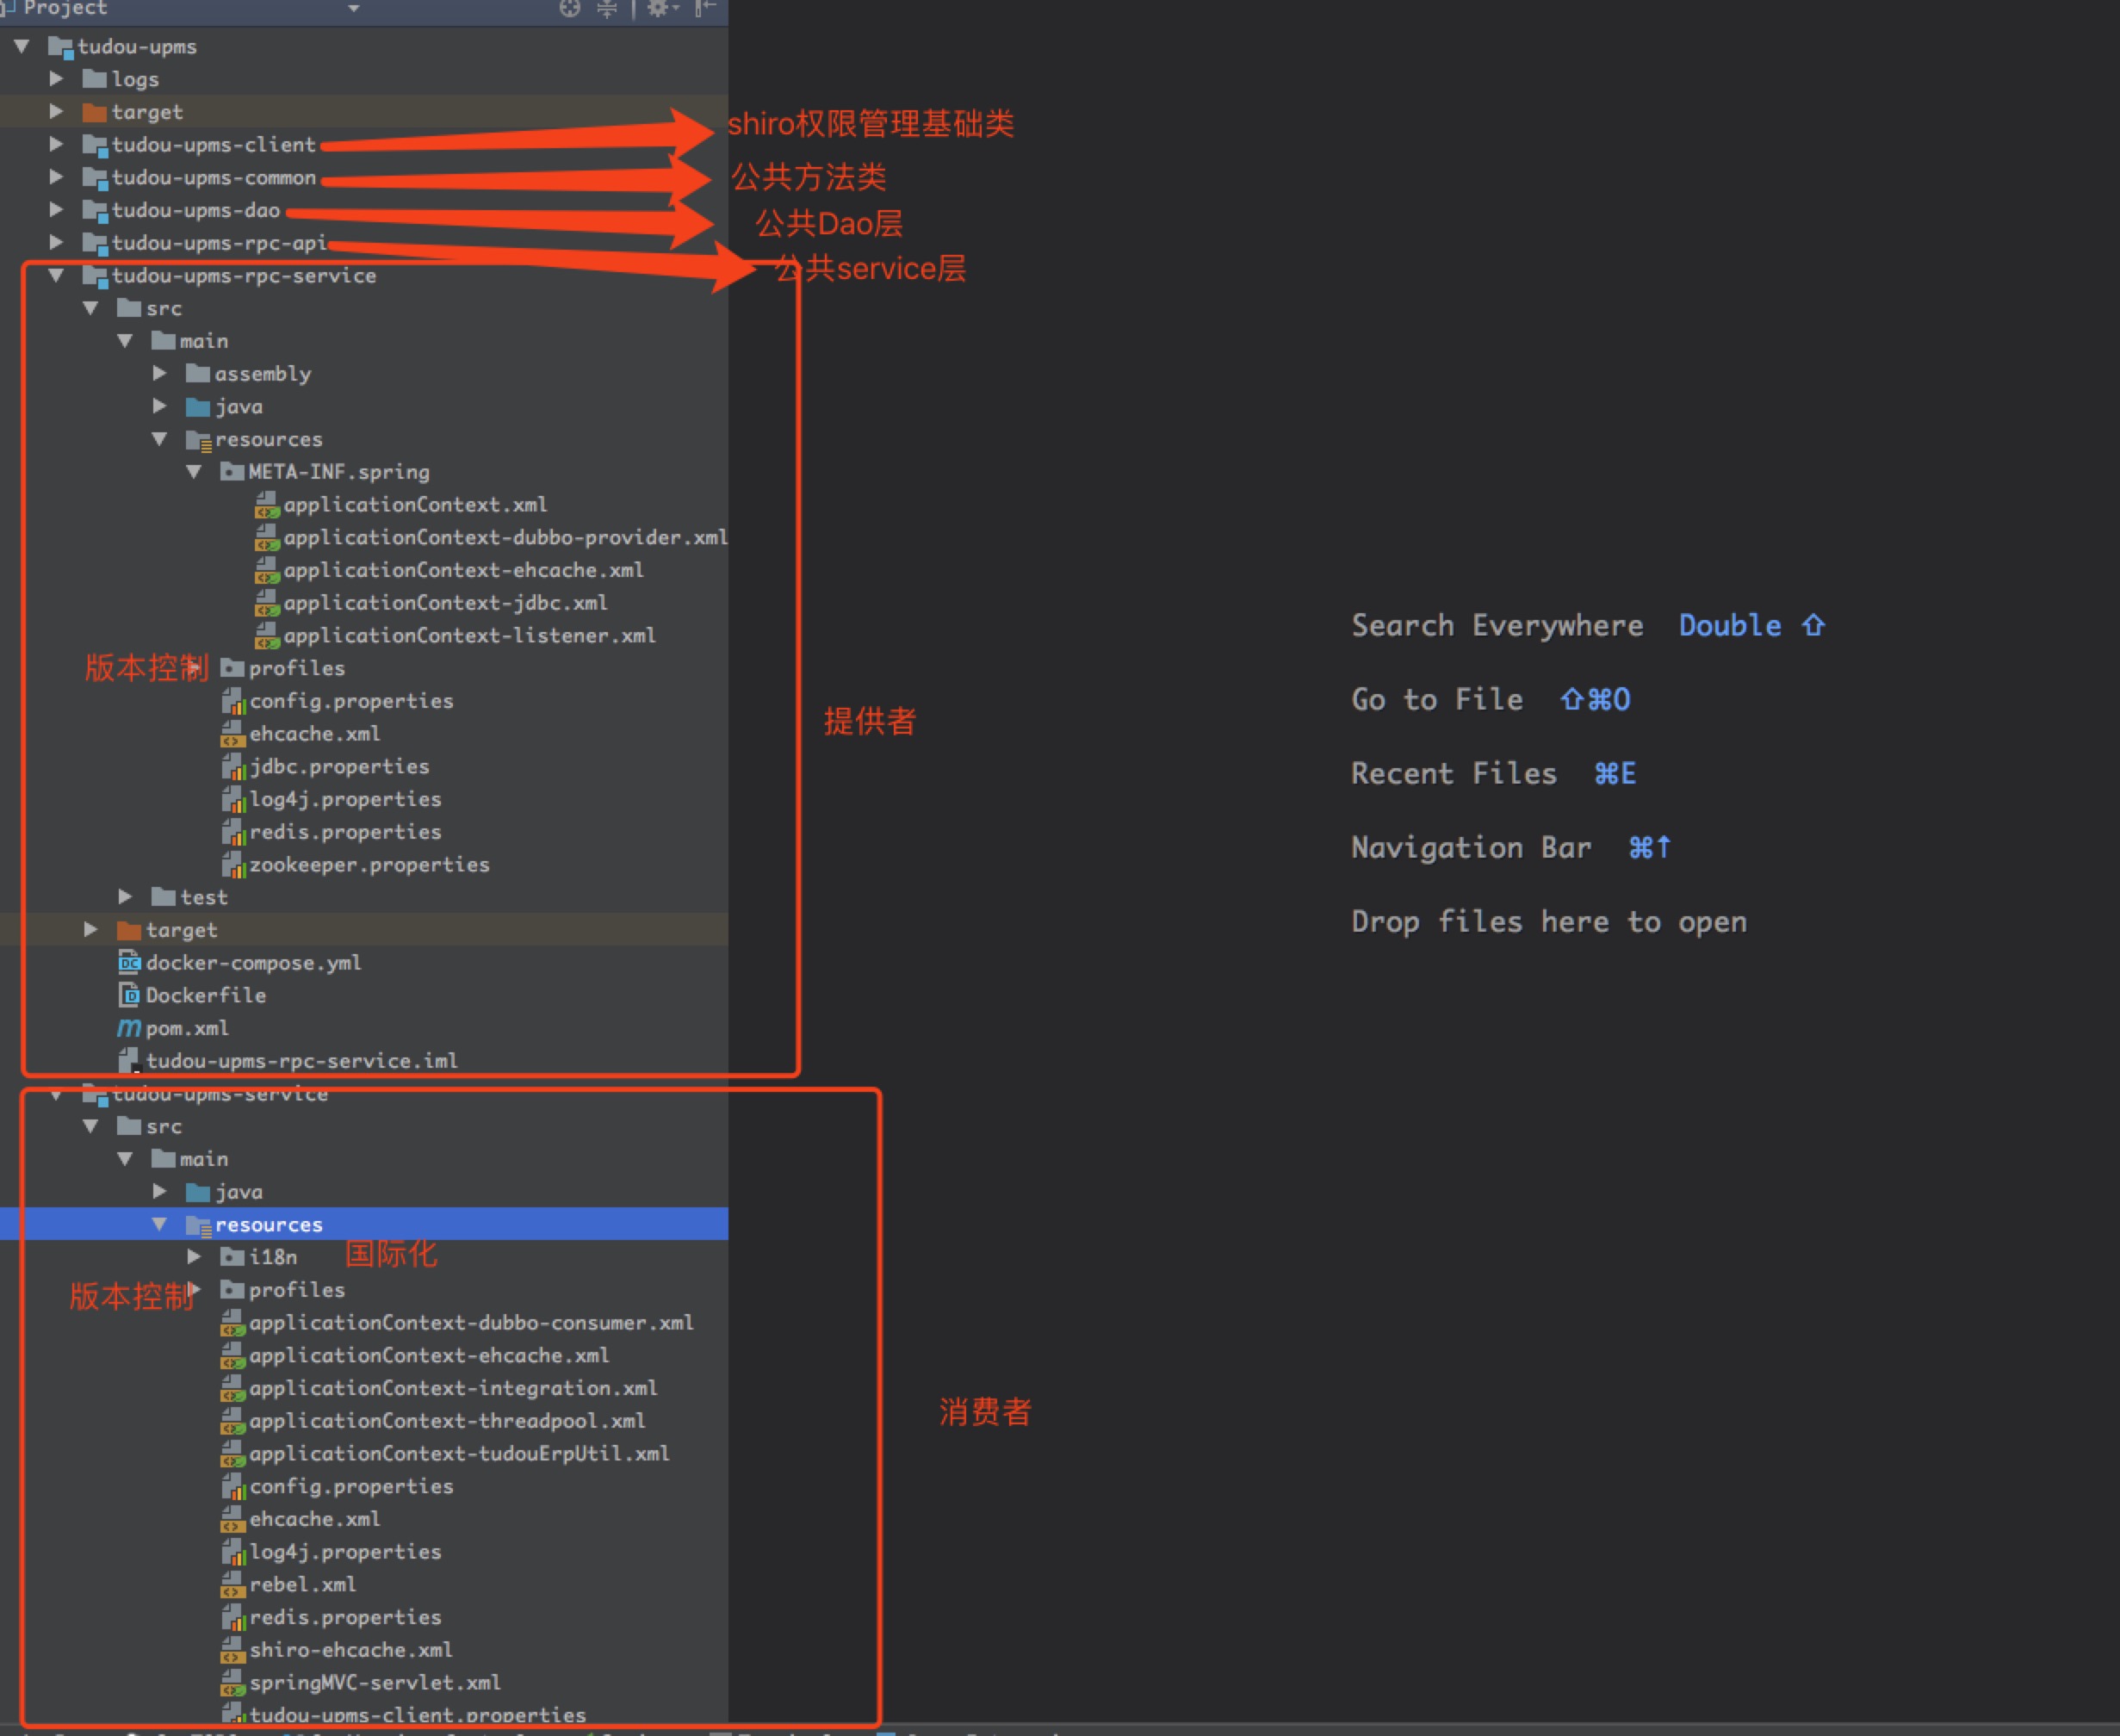2120x1736 pixels.
Task: Select docker-compose.yml file
Action: tap(253, 963)
